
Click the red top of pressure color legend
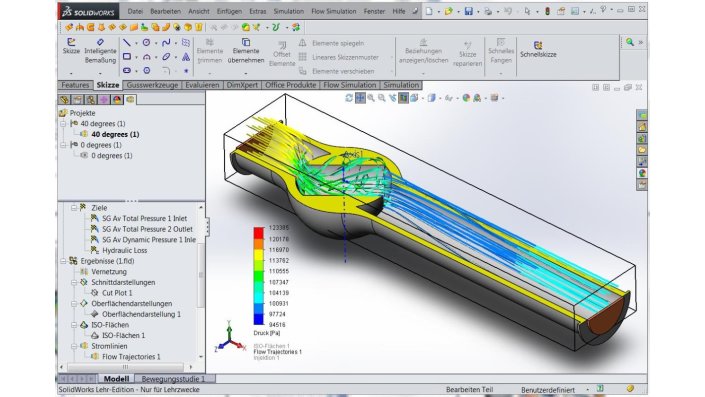click(x=259, y=233)
